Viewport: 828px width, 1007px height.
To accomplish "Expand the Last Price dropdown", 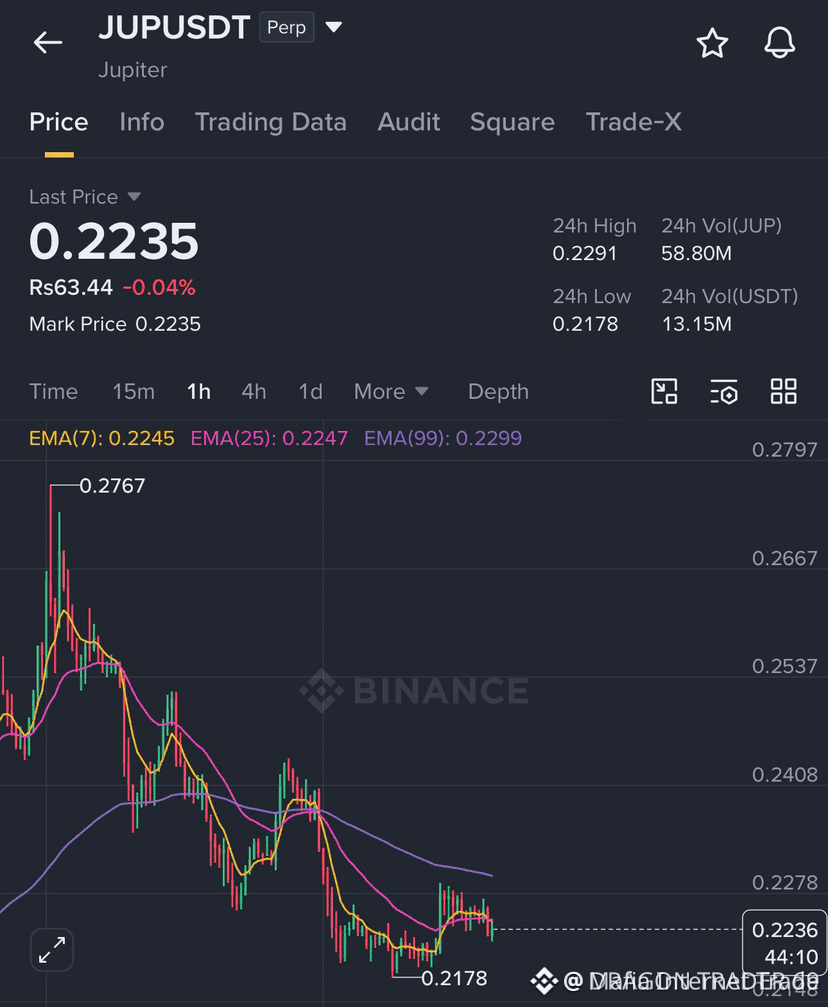I will (x=134, y=197).
